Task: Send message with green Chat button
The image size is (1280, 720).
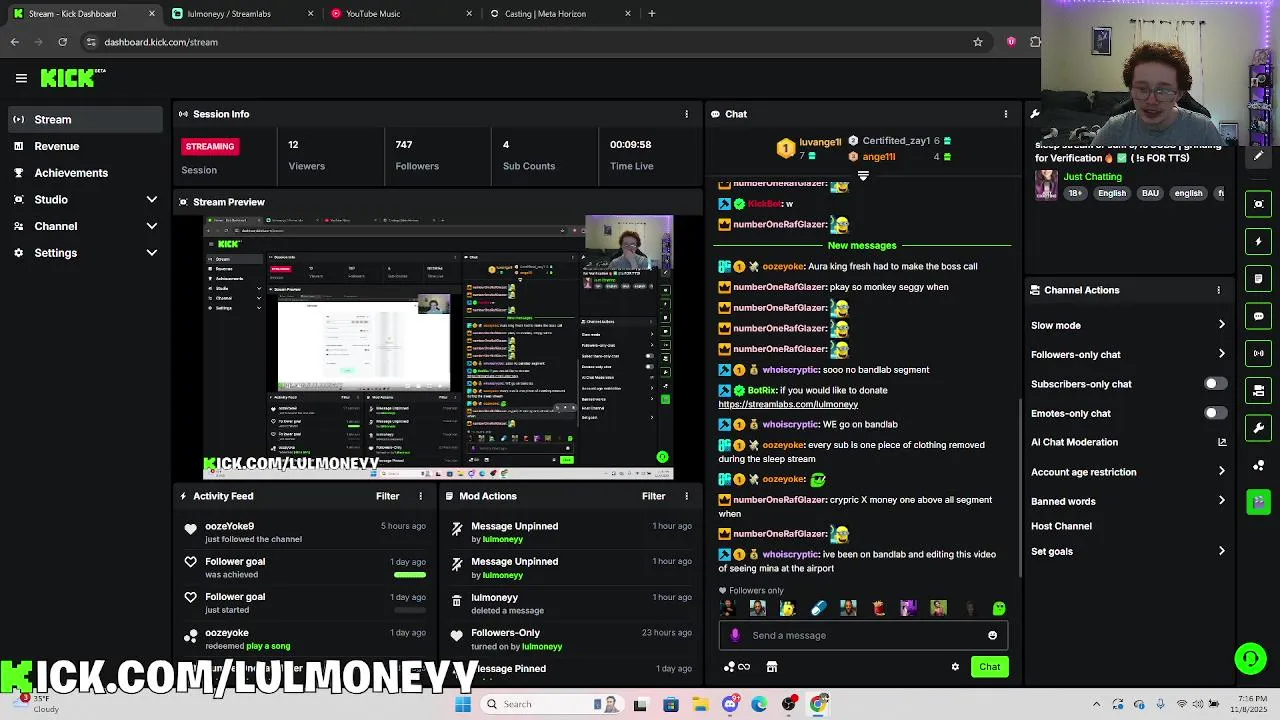Action: pos(989,667)
